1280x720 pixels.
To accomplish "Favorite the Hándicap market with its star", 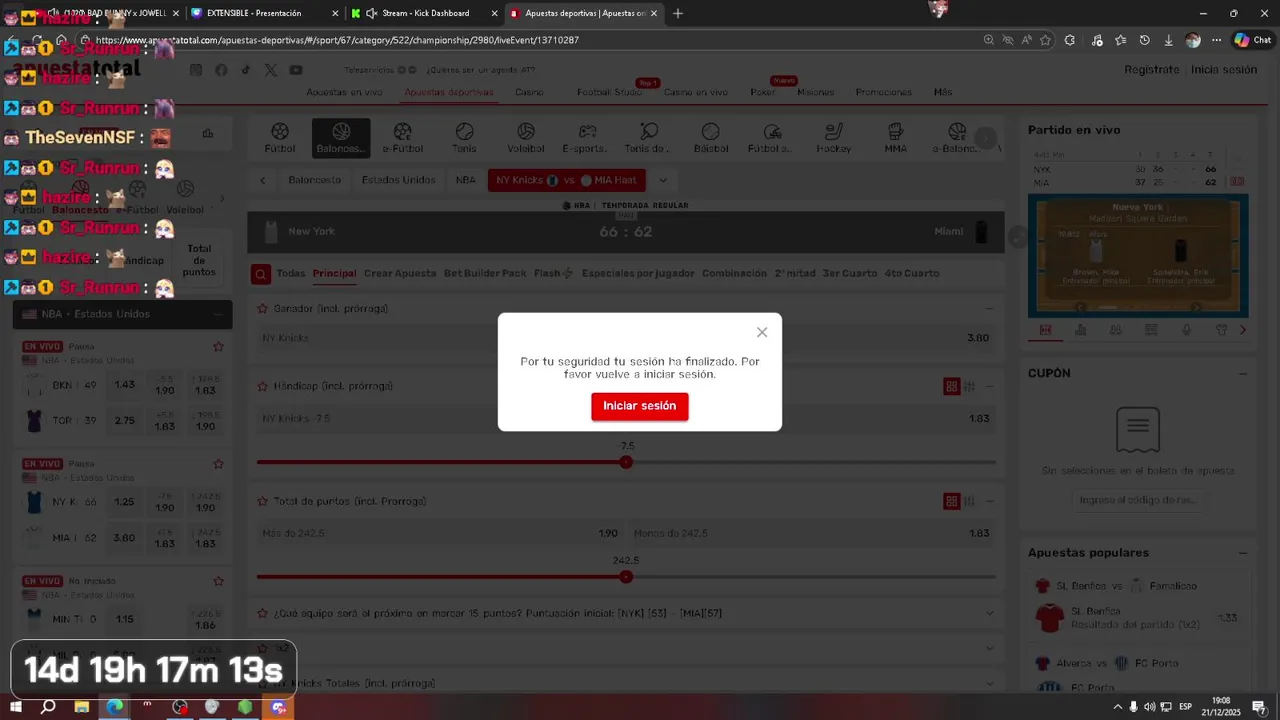I will [263, 386].
